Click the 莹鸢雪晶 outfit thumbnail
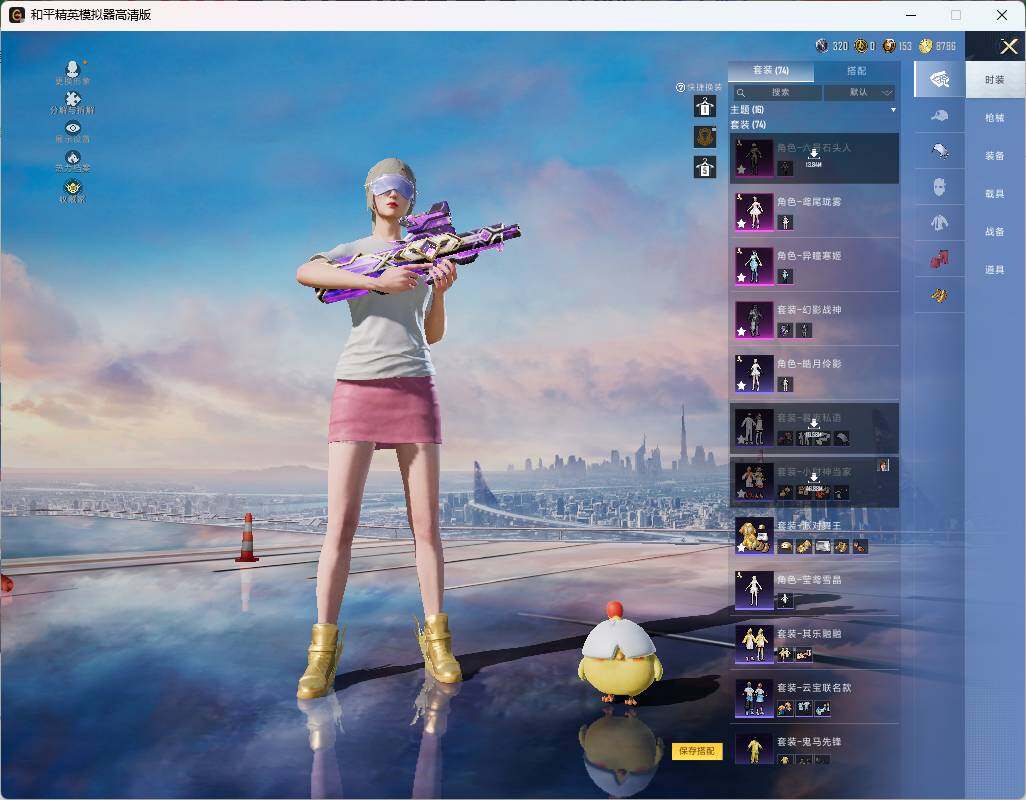Viewport: 1026px width, 800px height. click(754, 591)
